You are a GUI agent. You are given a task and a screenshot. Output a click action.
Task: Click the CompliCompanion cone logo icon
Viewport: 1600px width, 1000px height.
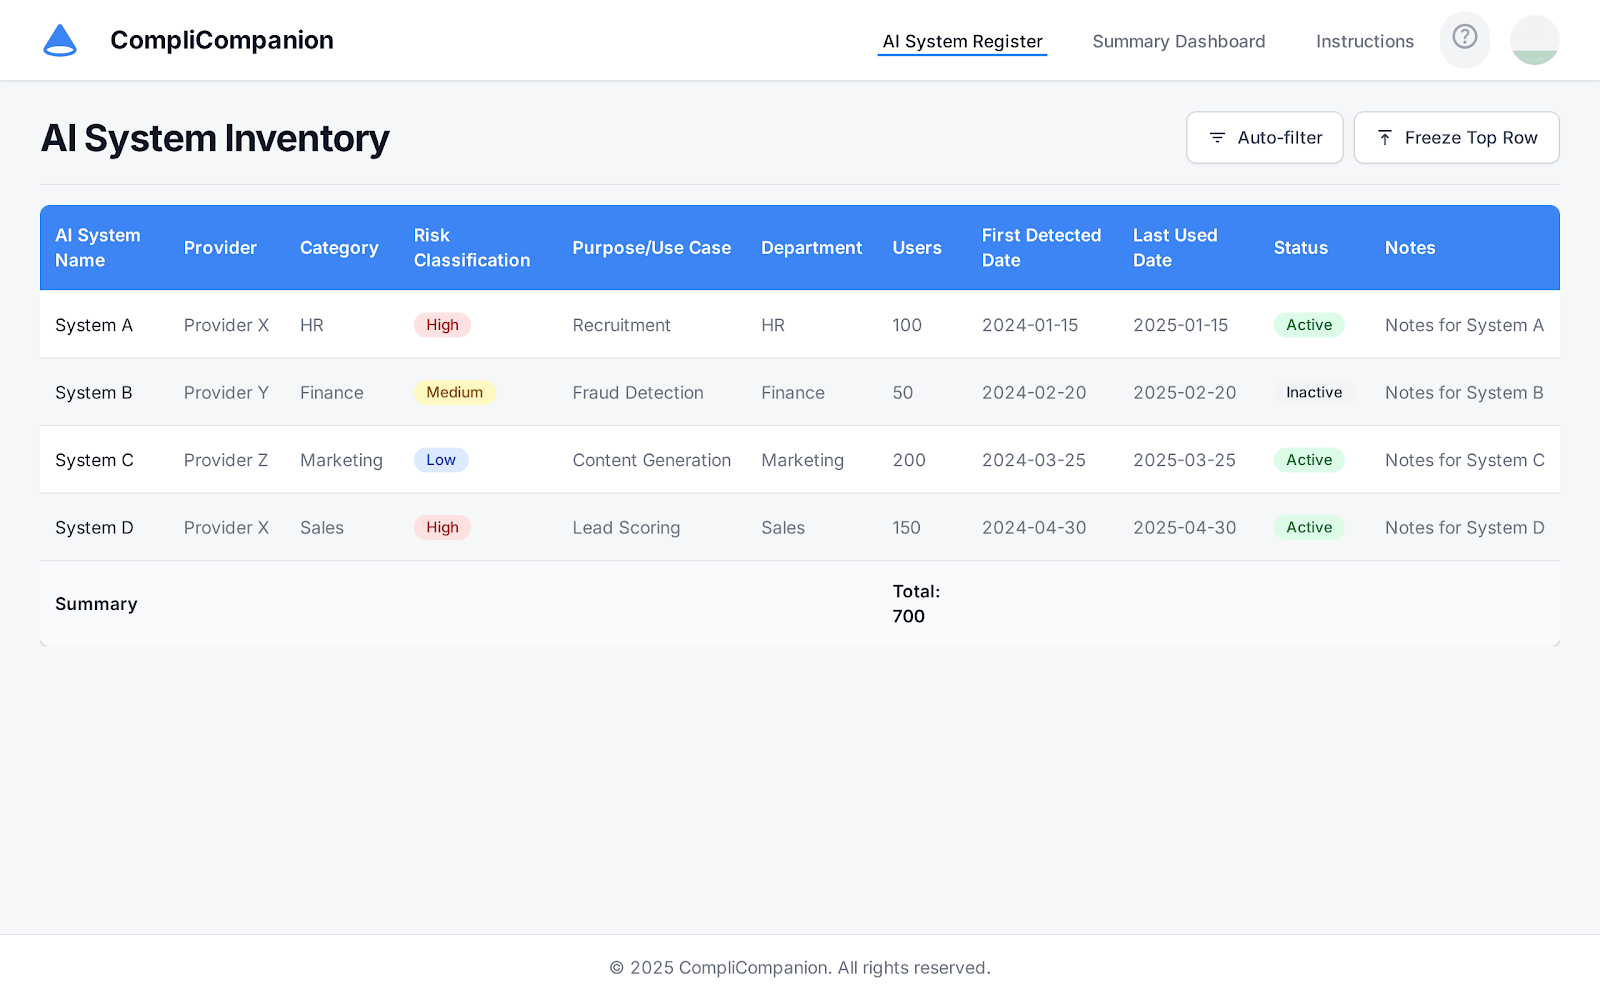(x=60, y=40)
